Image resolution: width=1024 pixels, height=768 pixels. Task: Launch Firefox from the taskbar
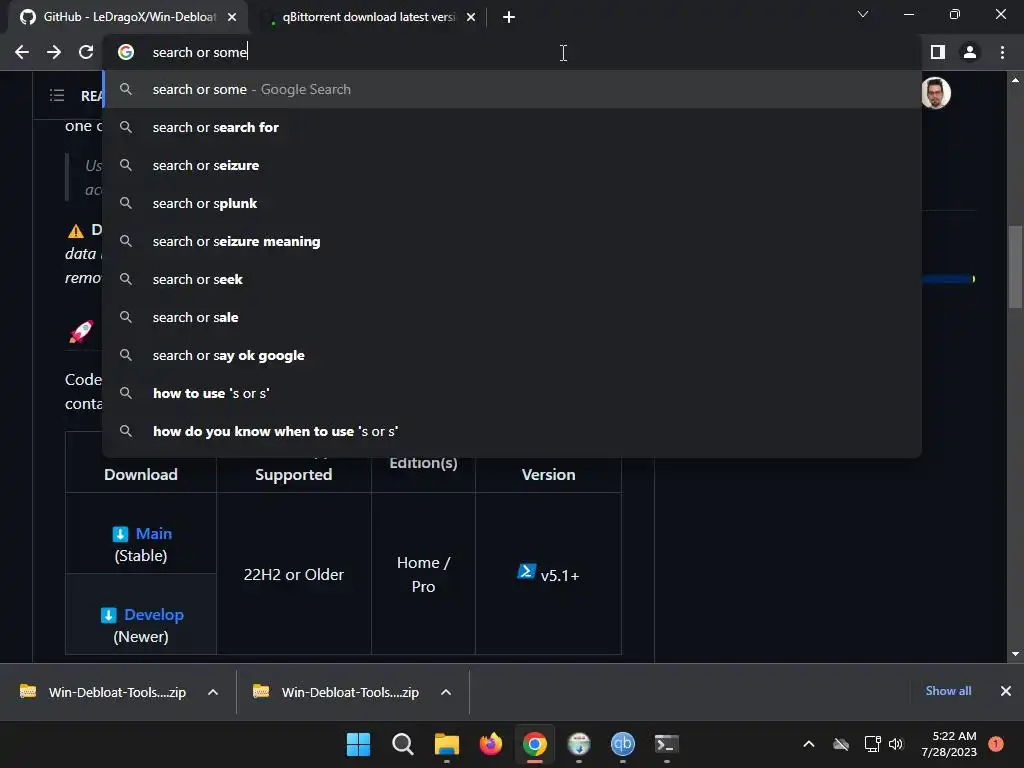click(x=490, y=744)
